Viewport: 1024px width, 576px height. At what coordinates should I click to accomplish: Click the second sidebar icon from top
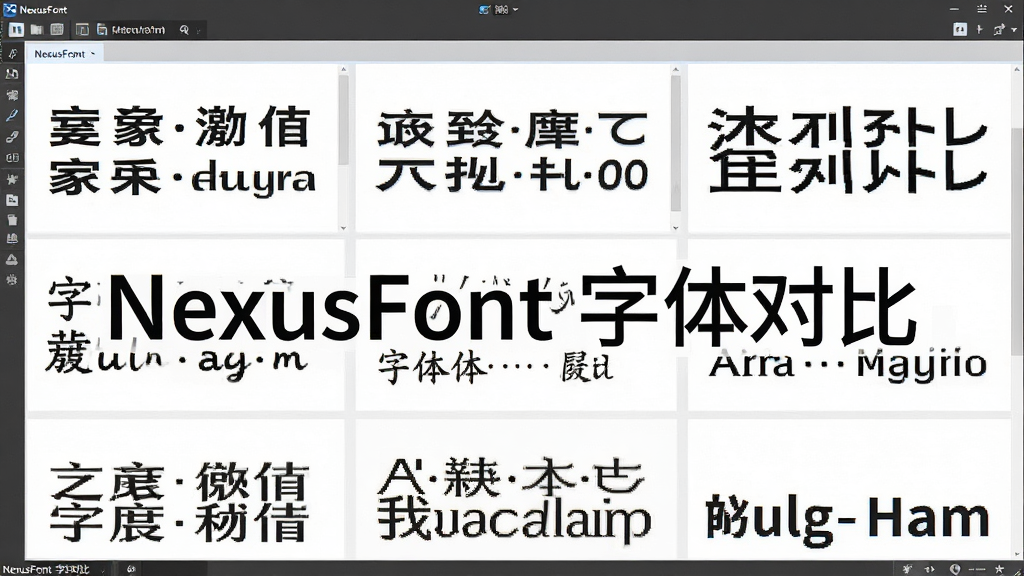pos(12,74)
